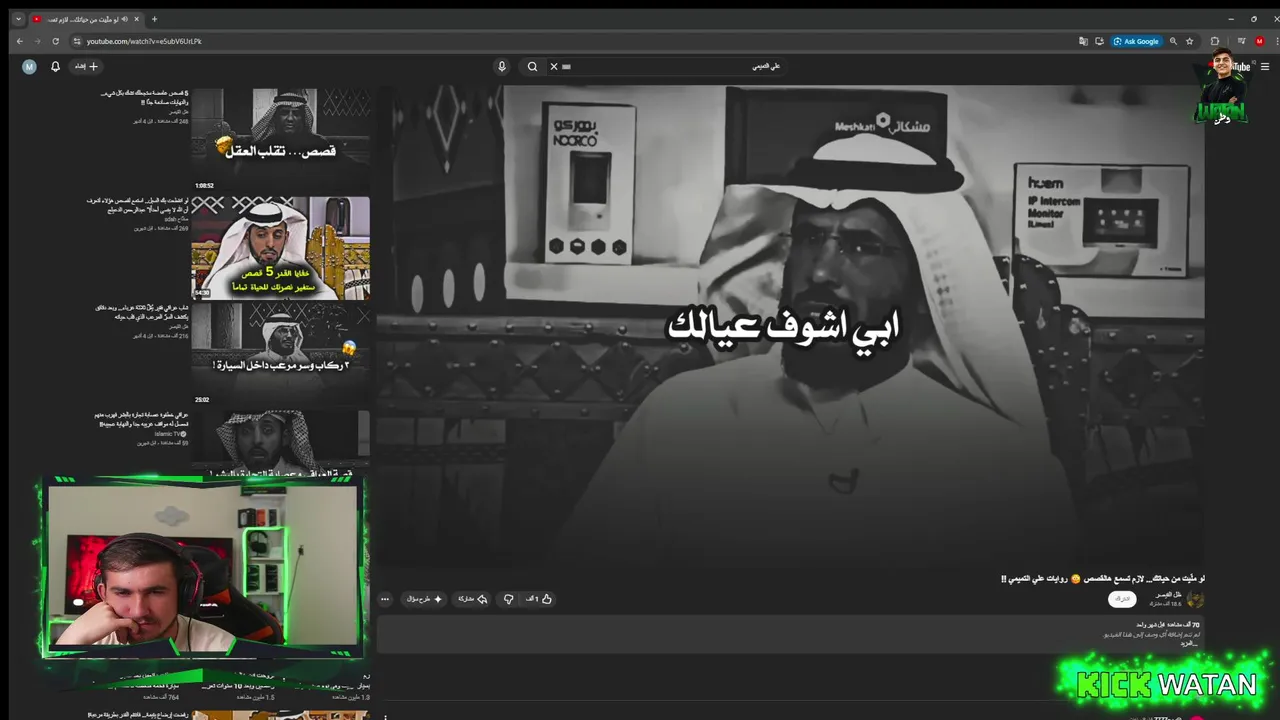1280x720 pixels.
Task: Like the video with thumbs up
Action: coord(539,599)
